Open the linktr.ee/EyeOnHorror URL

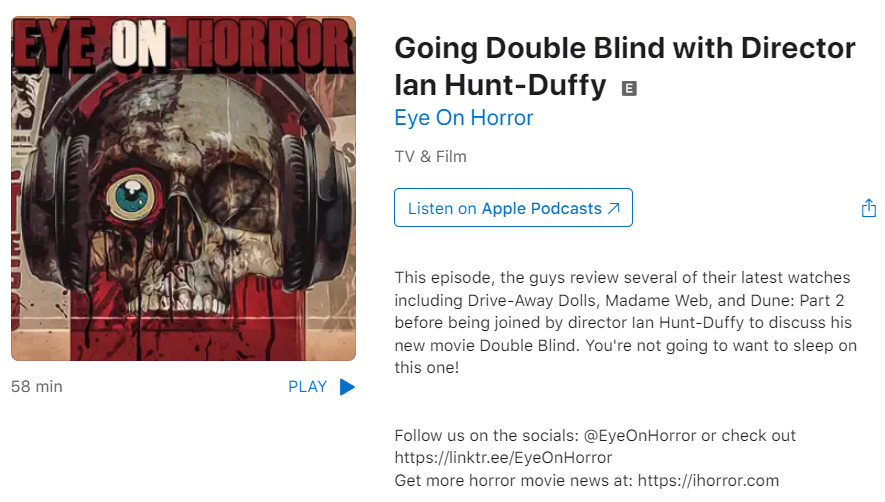tap(503, 458)
